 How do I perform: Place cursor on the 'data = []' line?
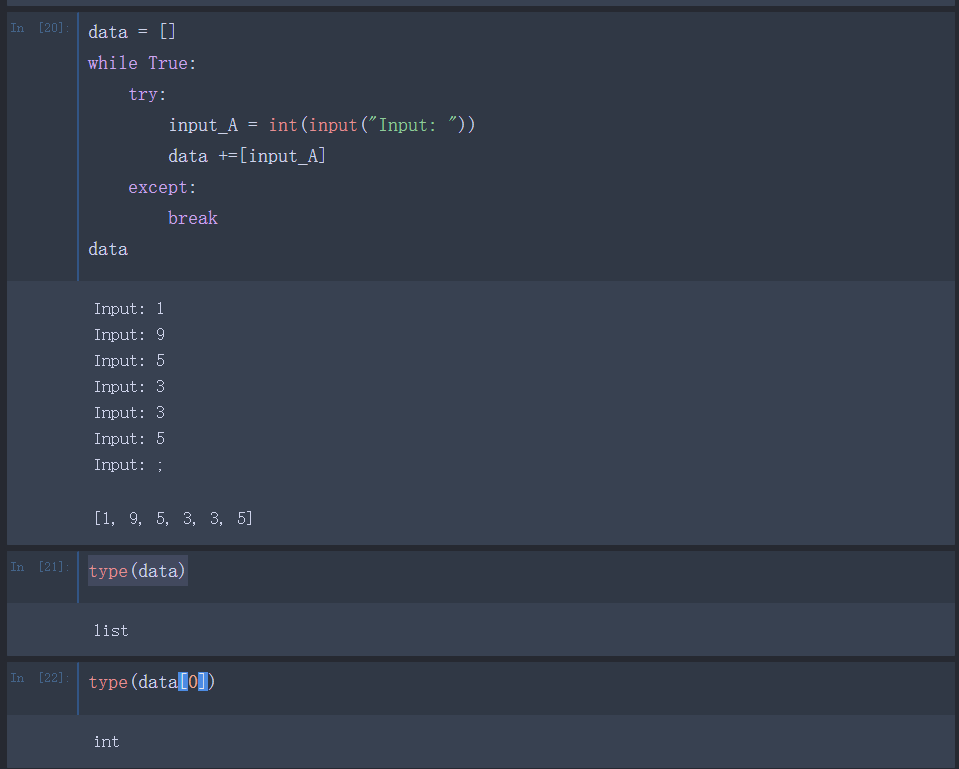[132, 32]
